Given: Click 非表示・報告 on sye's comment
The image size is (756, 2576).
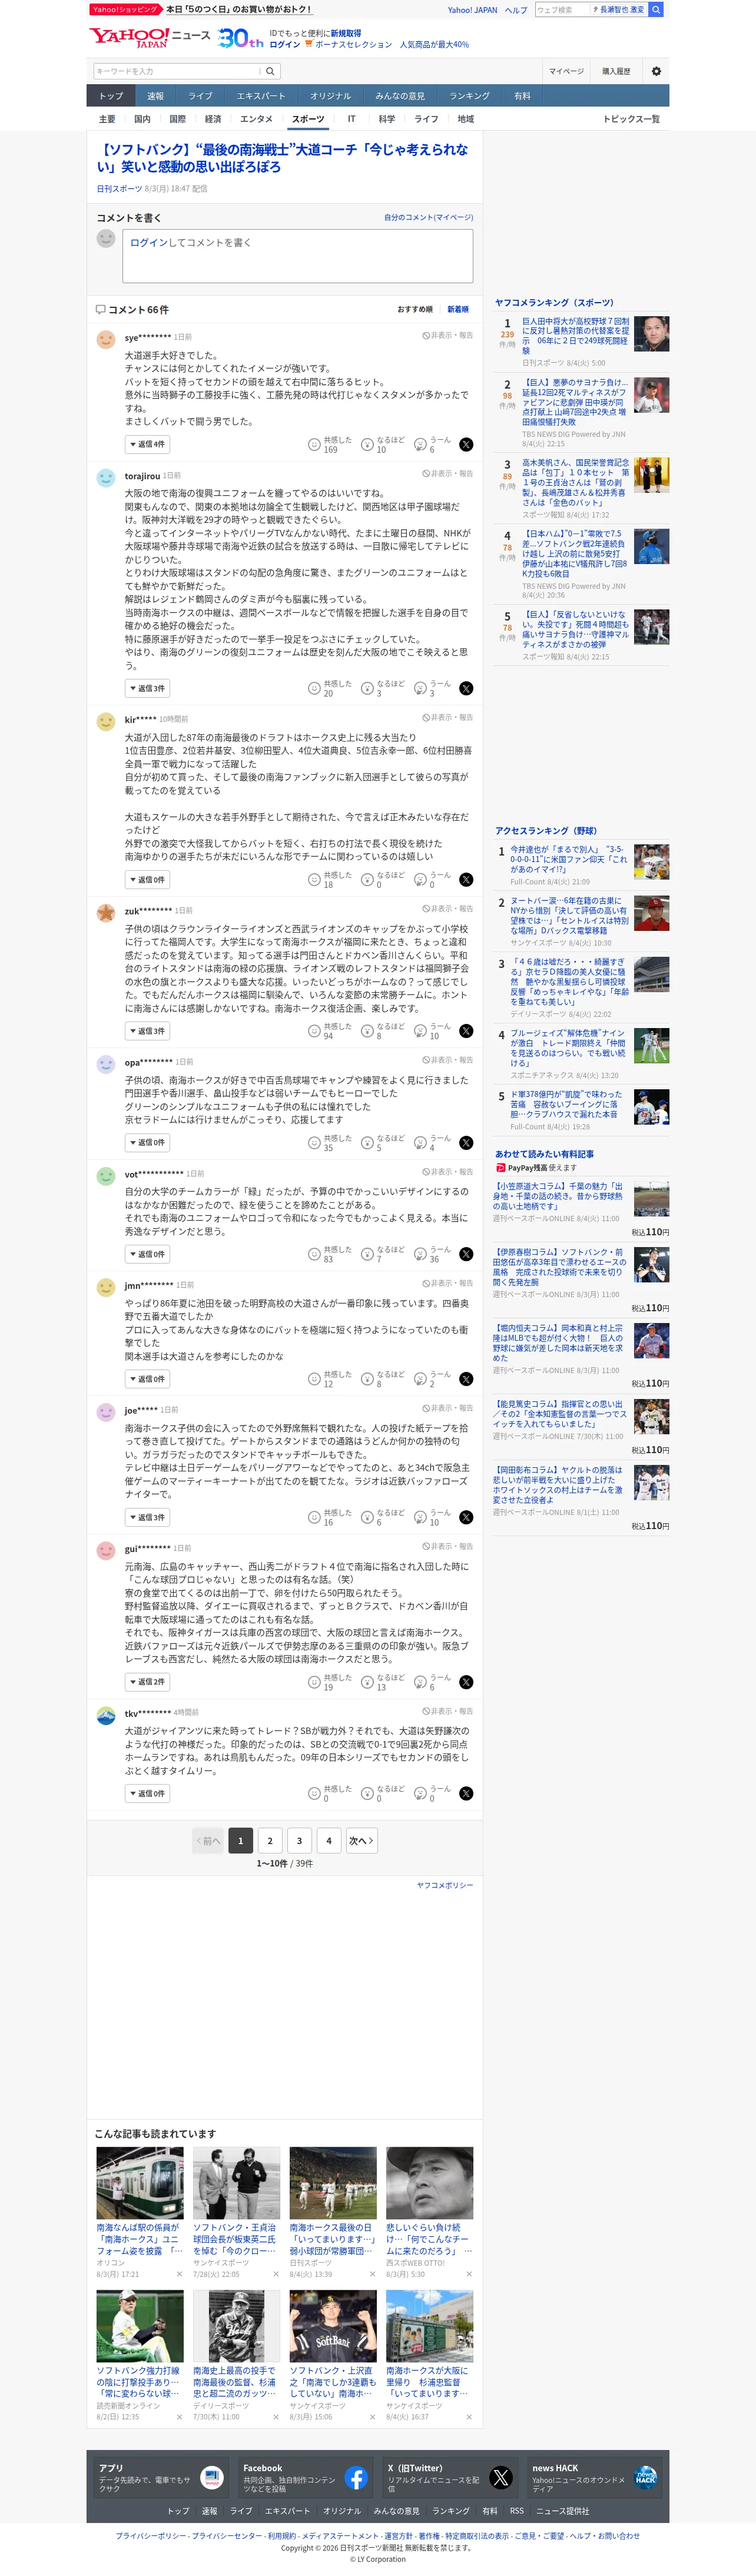Looking at the screenshot, I should point(447,336).
